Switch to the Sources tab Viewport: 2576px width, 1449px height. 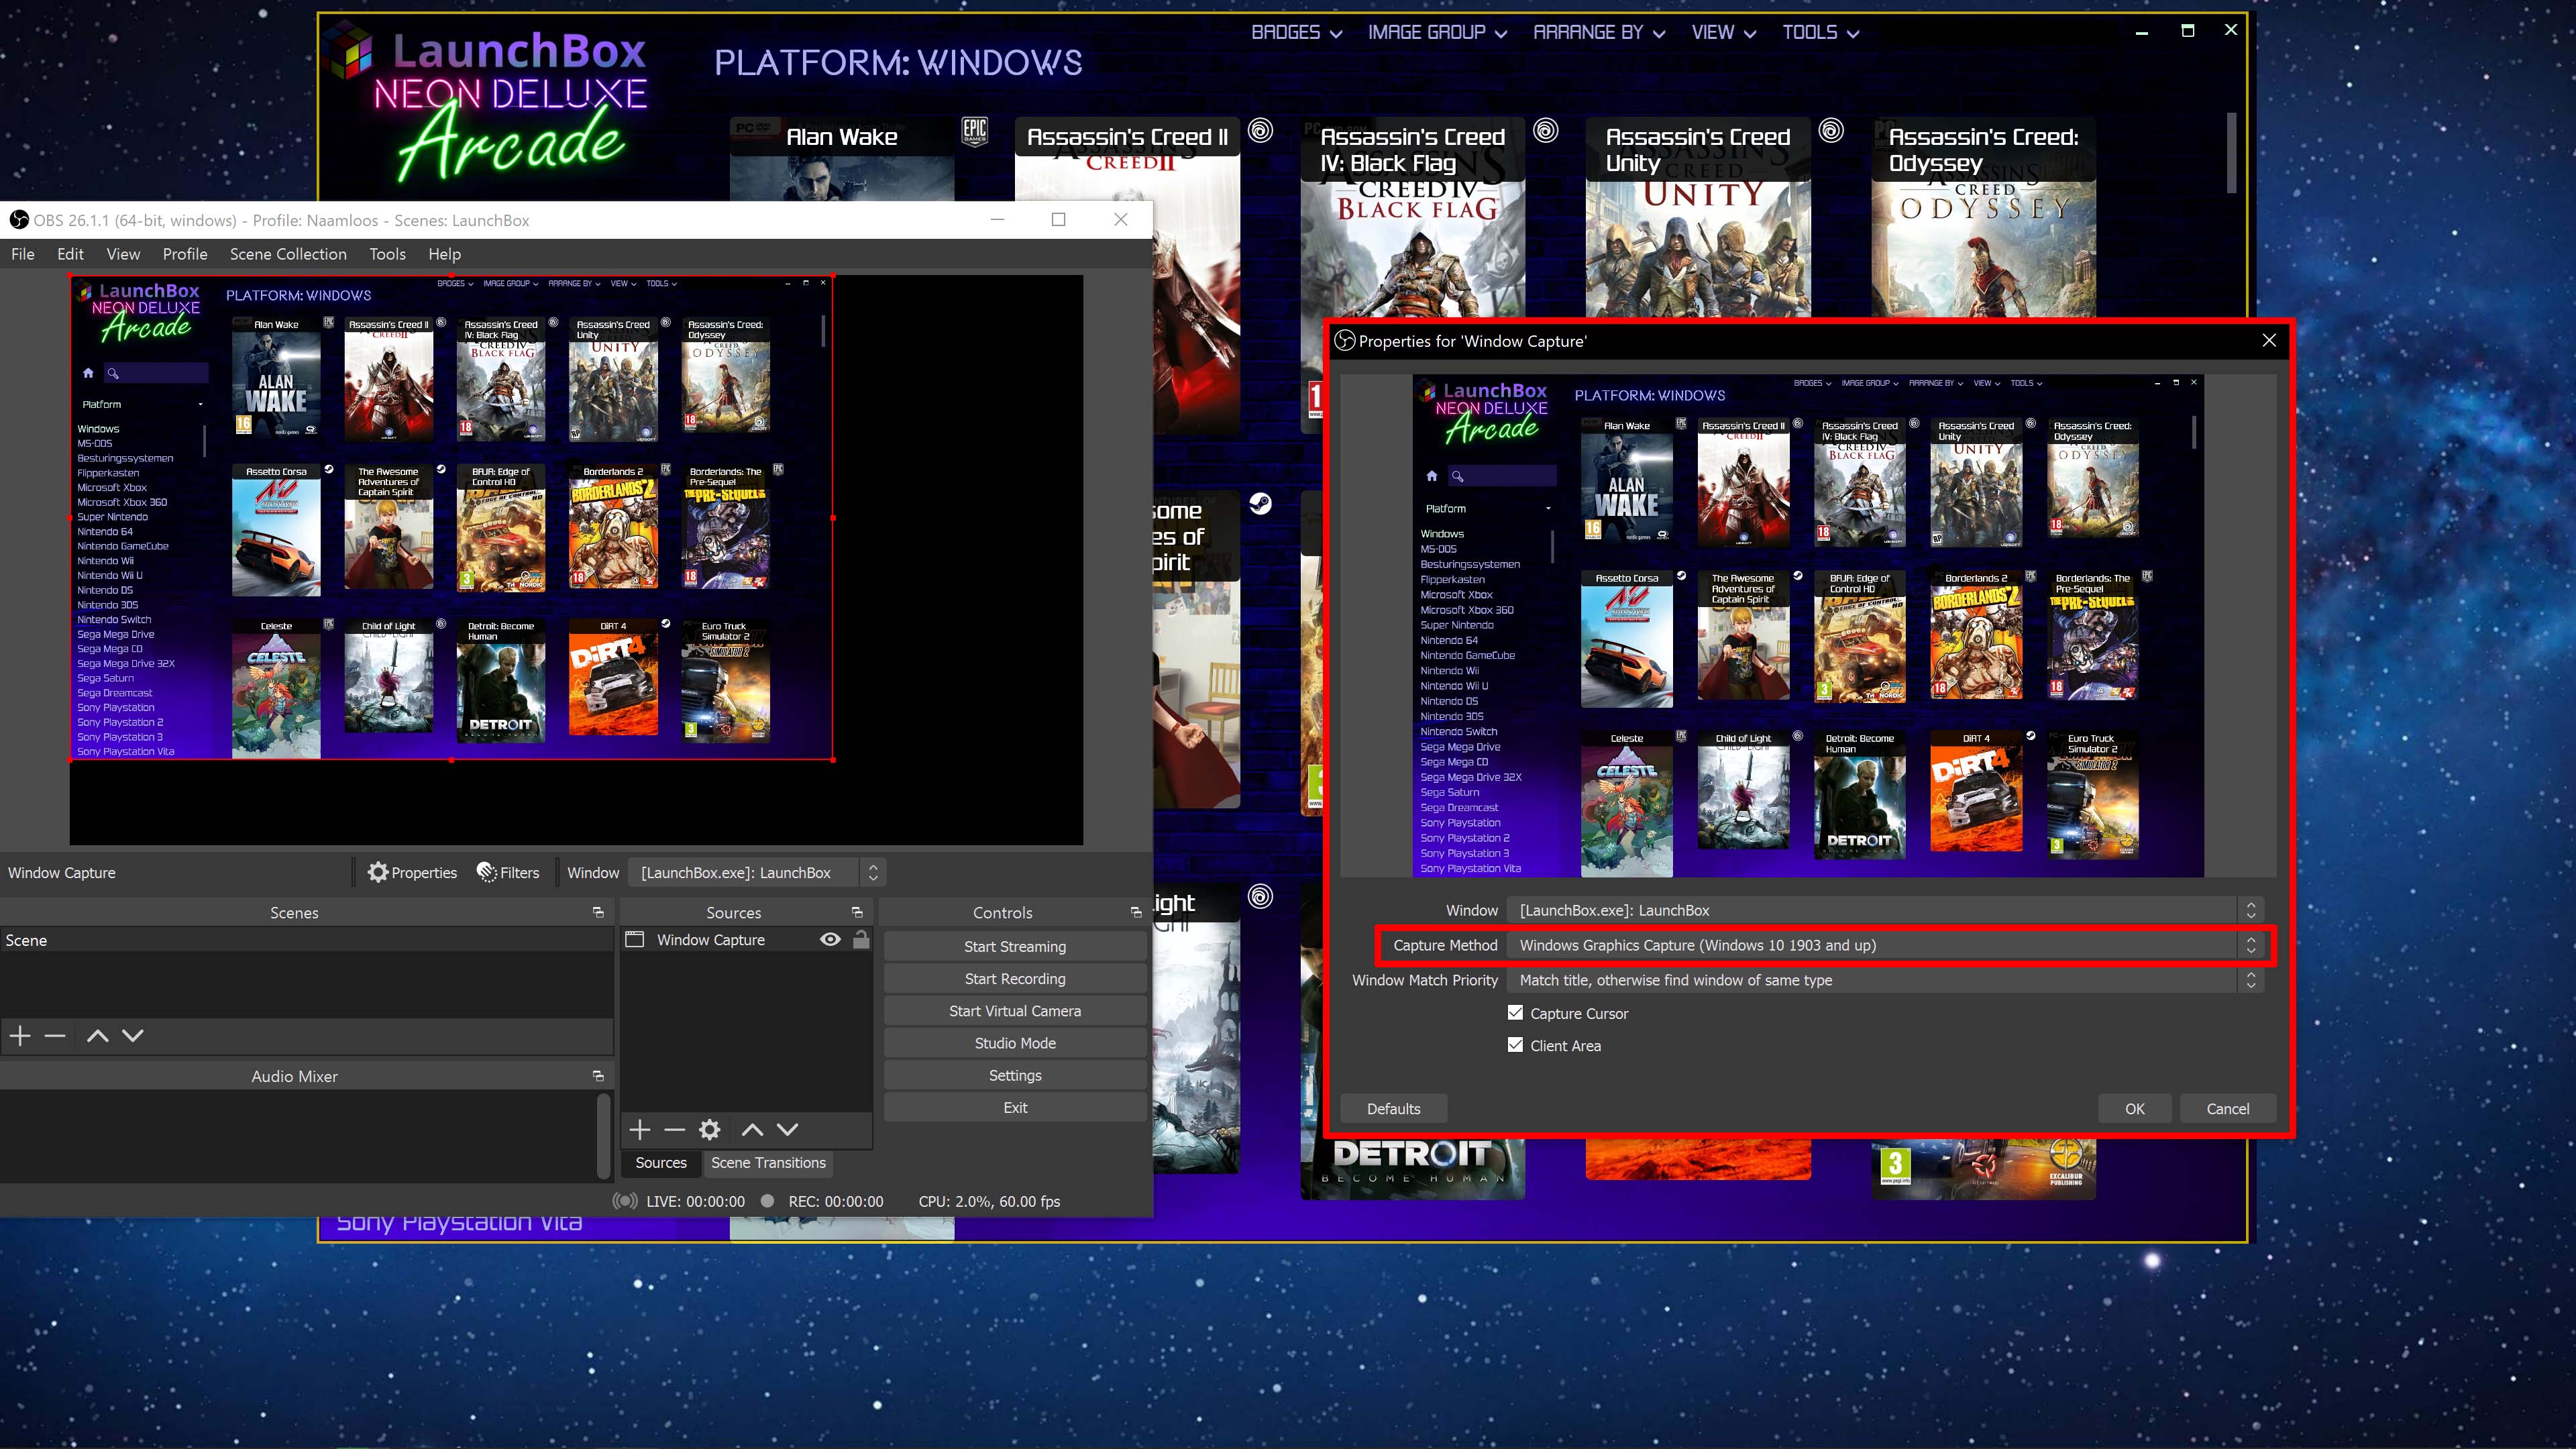coord(661,1163)
